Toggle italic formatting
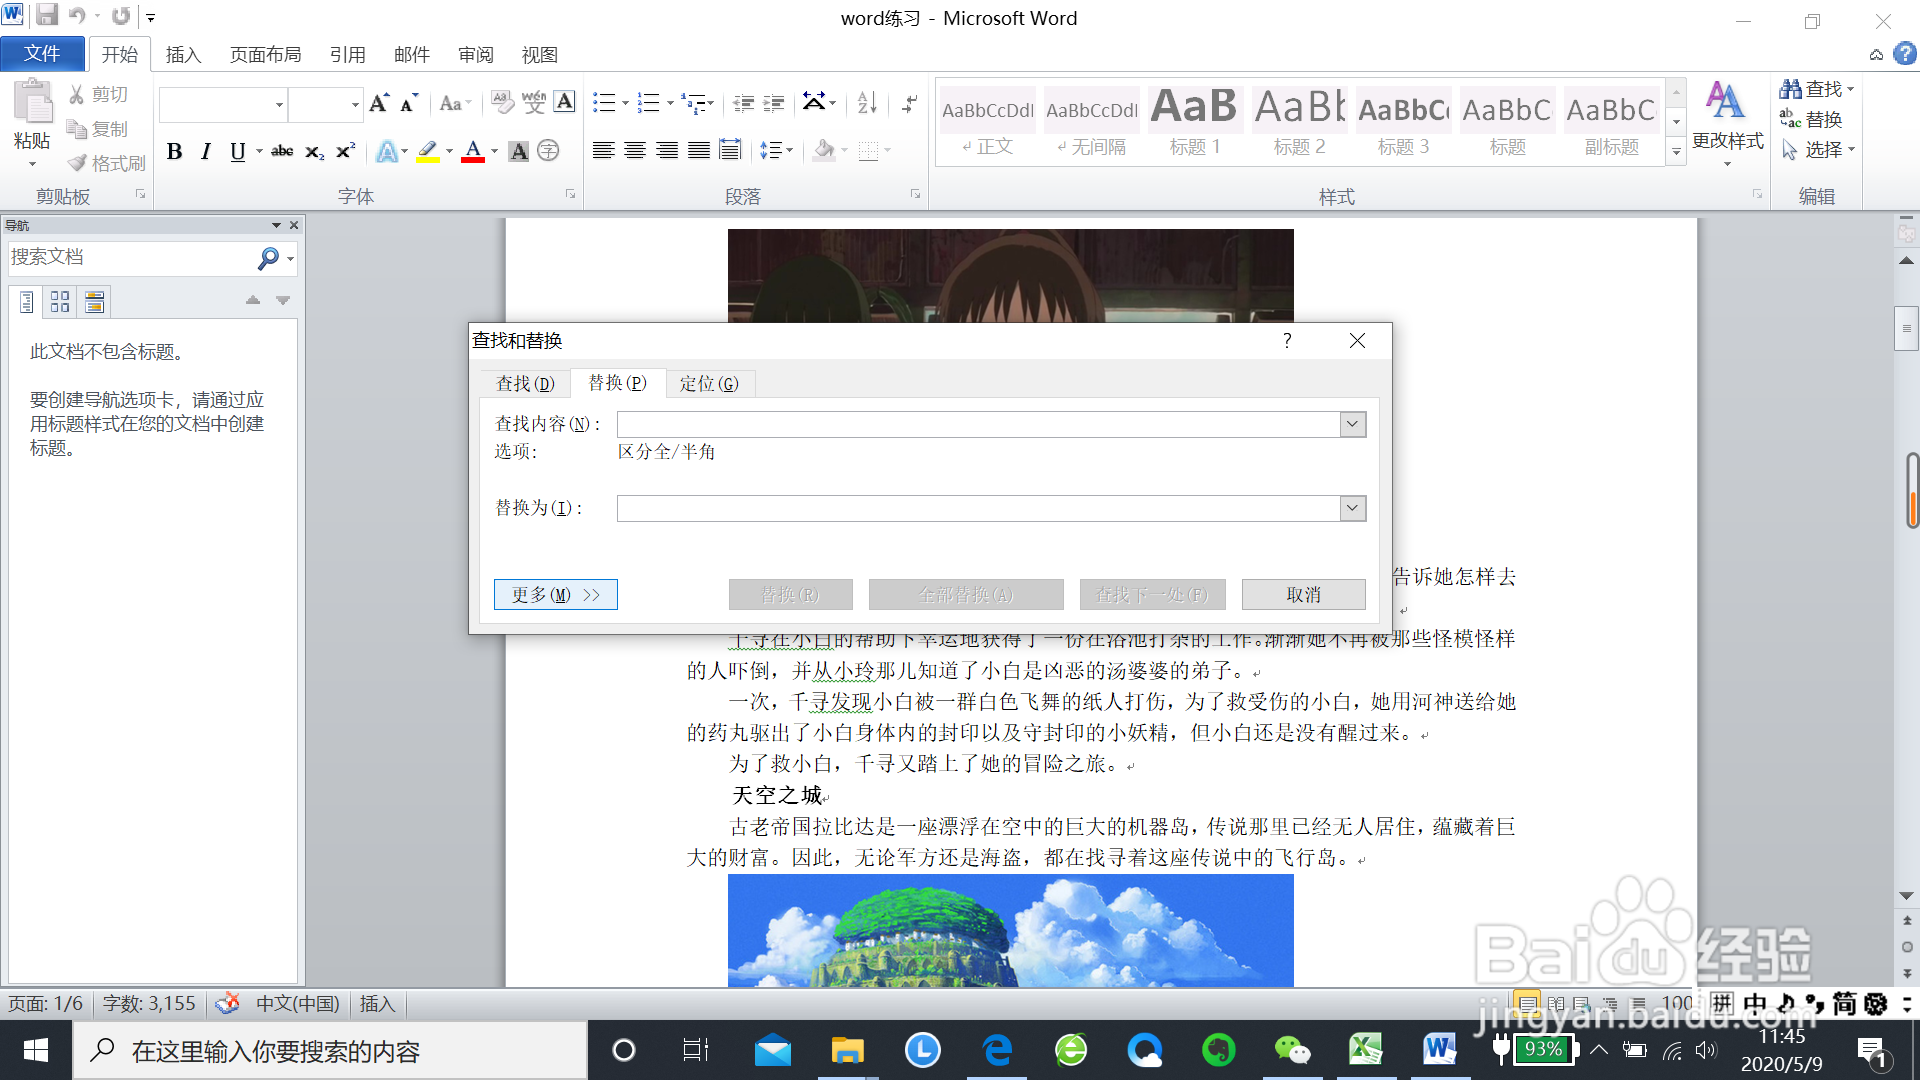The height and width of the screenshot is (1080, 1920). pos(206,151)
